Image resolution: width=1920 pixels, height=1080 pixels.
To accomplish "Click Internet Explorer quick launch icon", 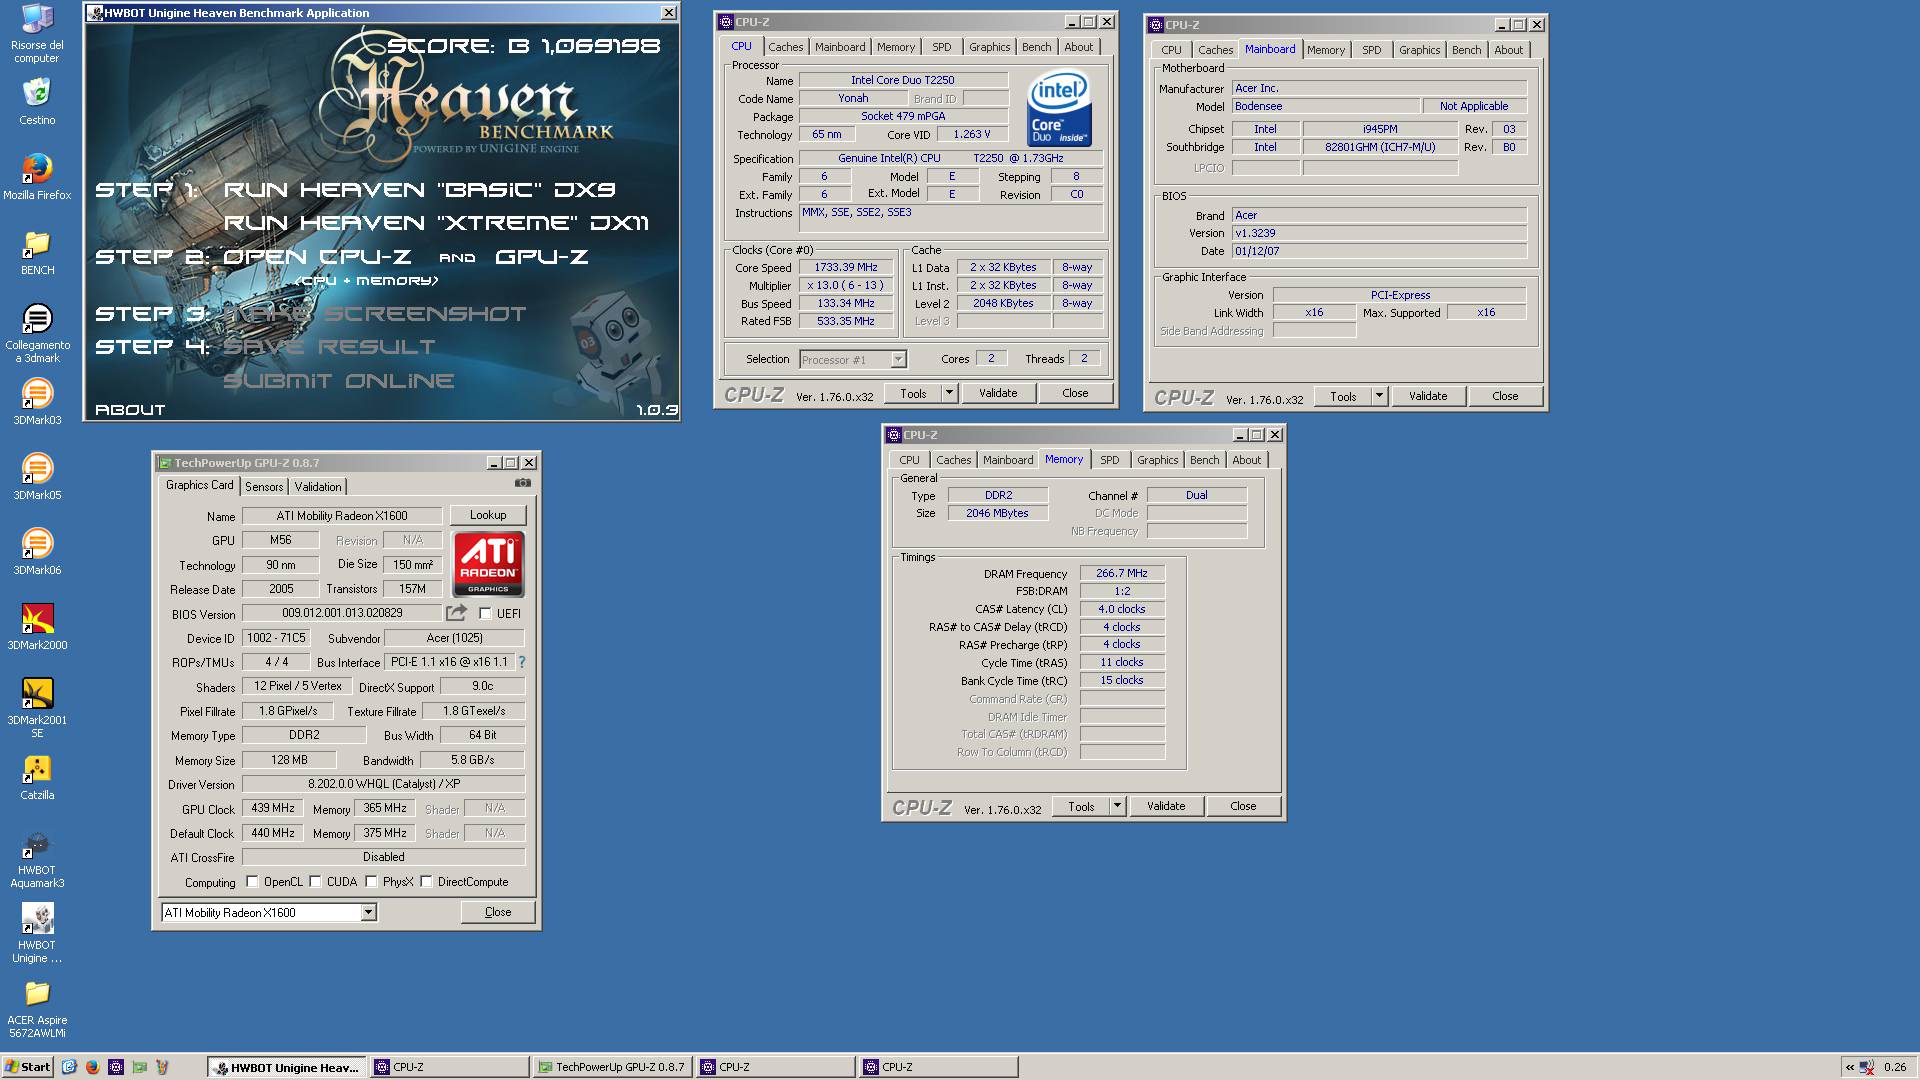I will click(x=69, y=1067).
